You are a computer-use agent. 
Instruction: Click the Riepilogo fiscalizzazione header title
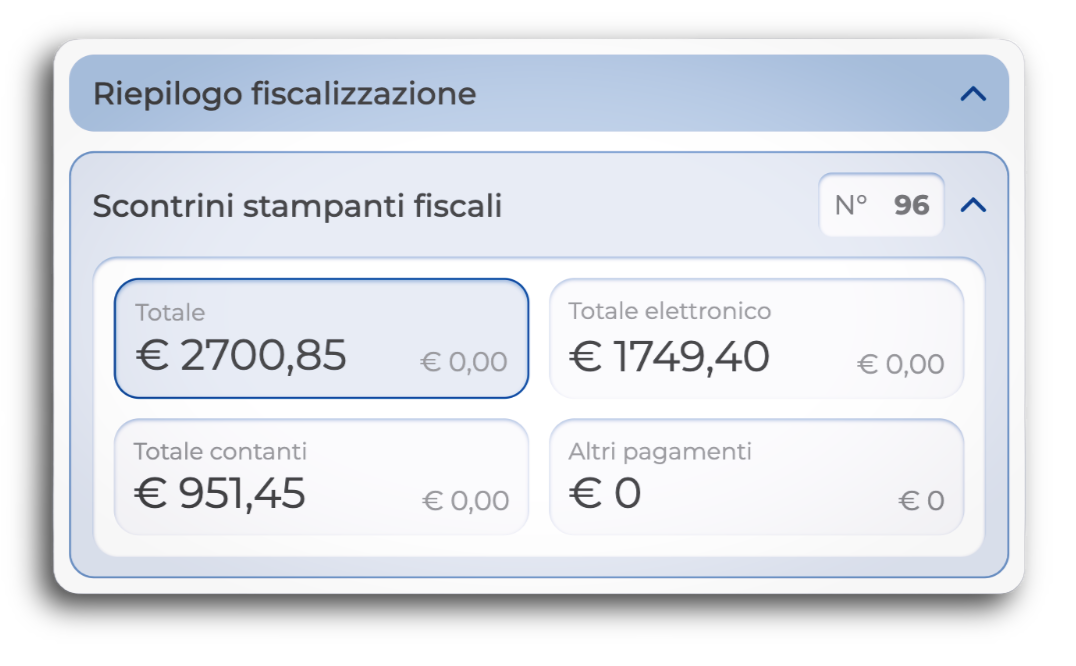pos(284,94)
